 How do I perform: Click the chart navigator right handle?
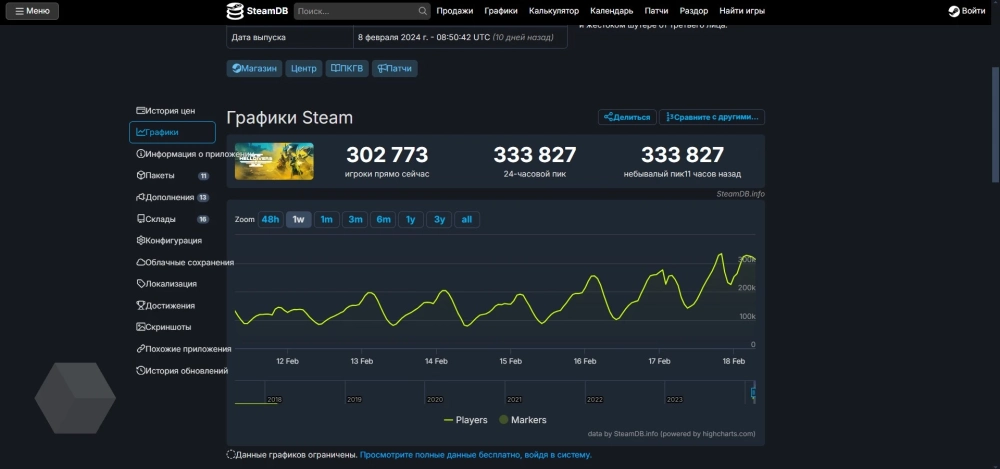click(754, 391)
